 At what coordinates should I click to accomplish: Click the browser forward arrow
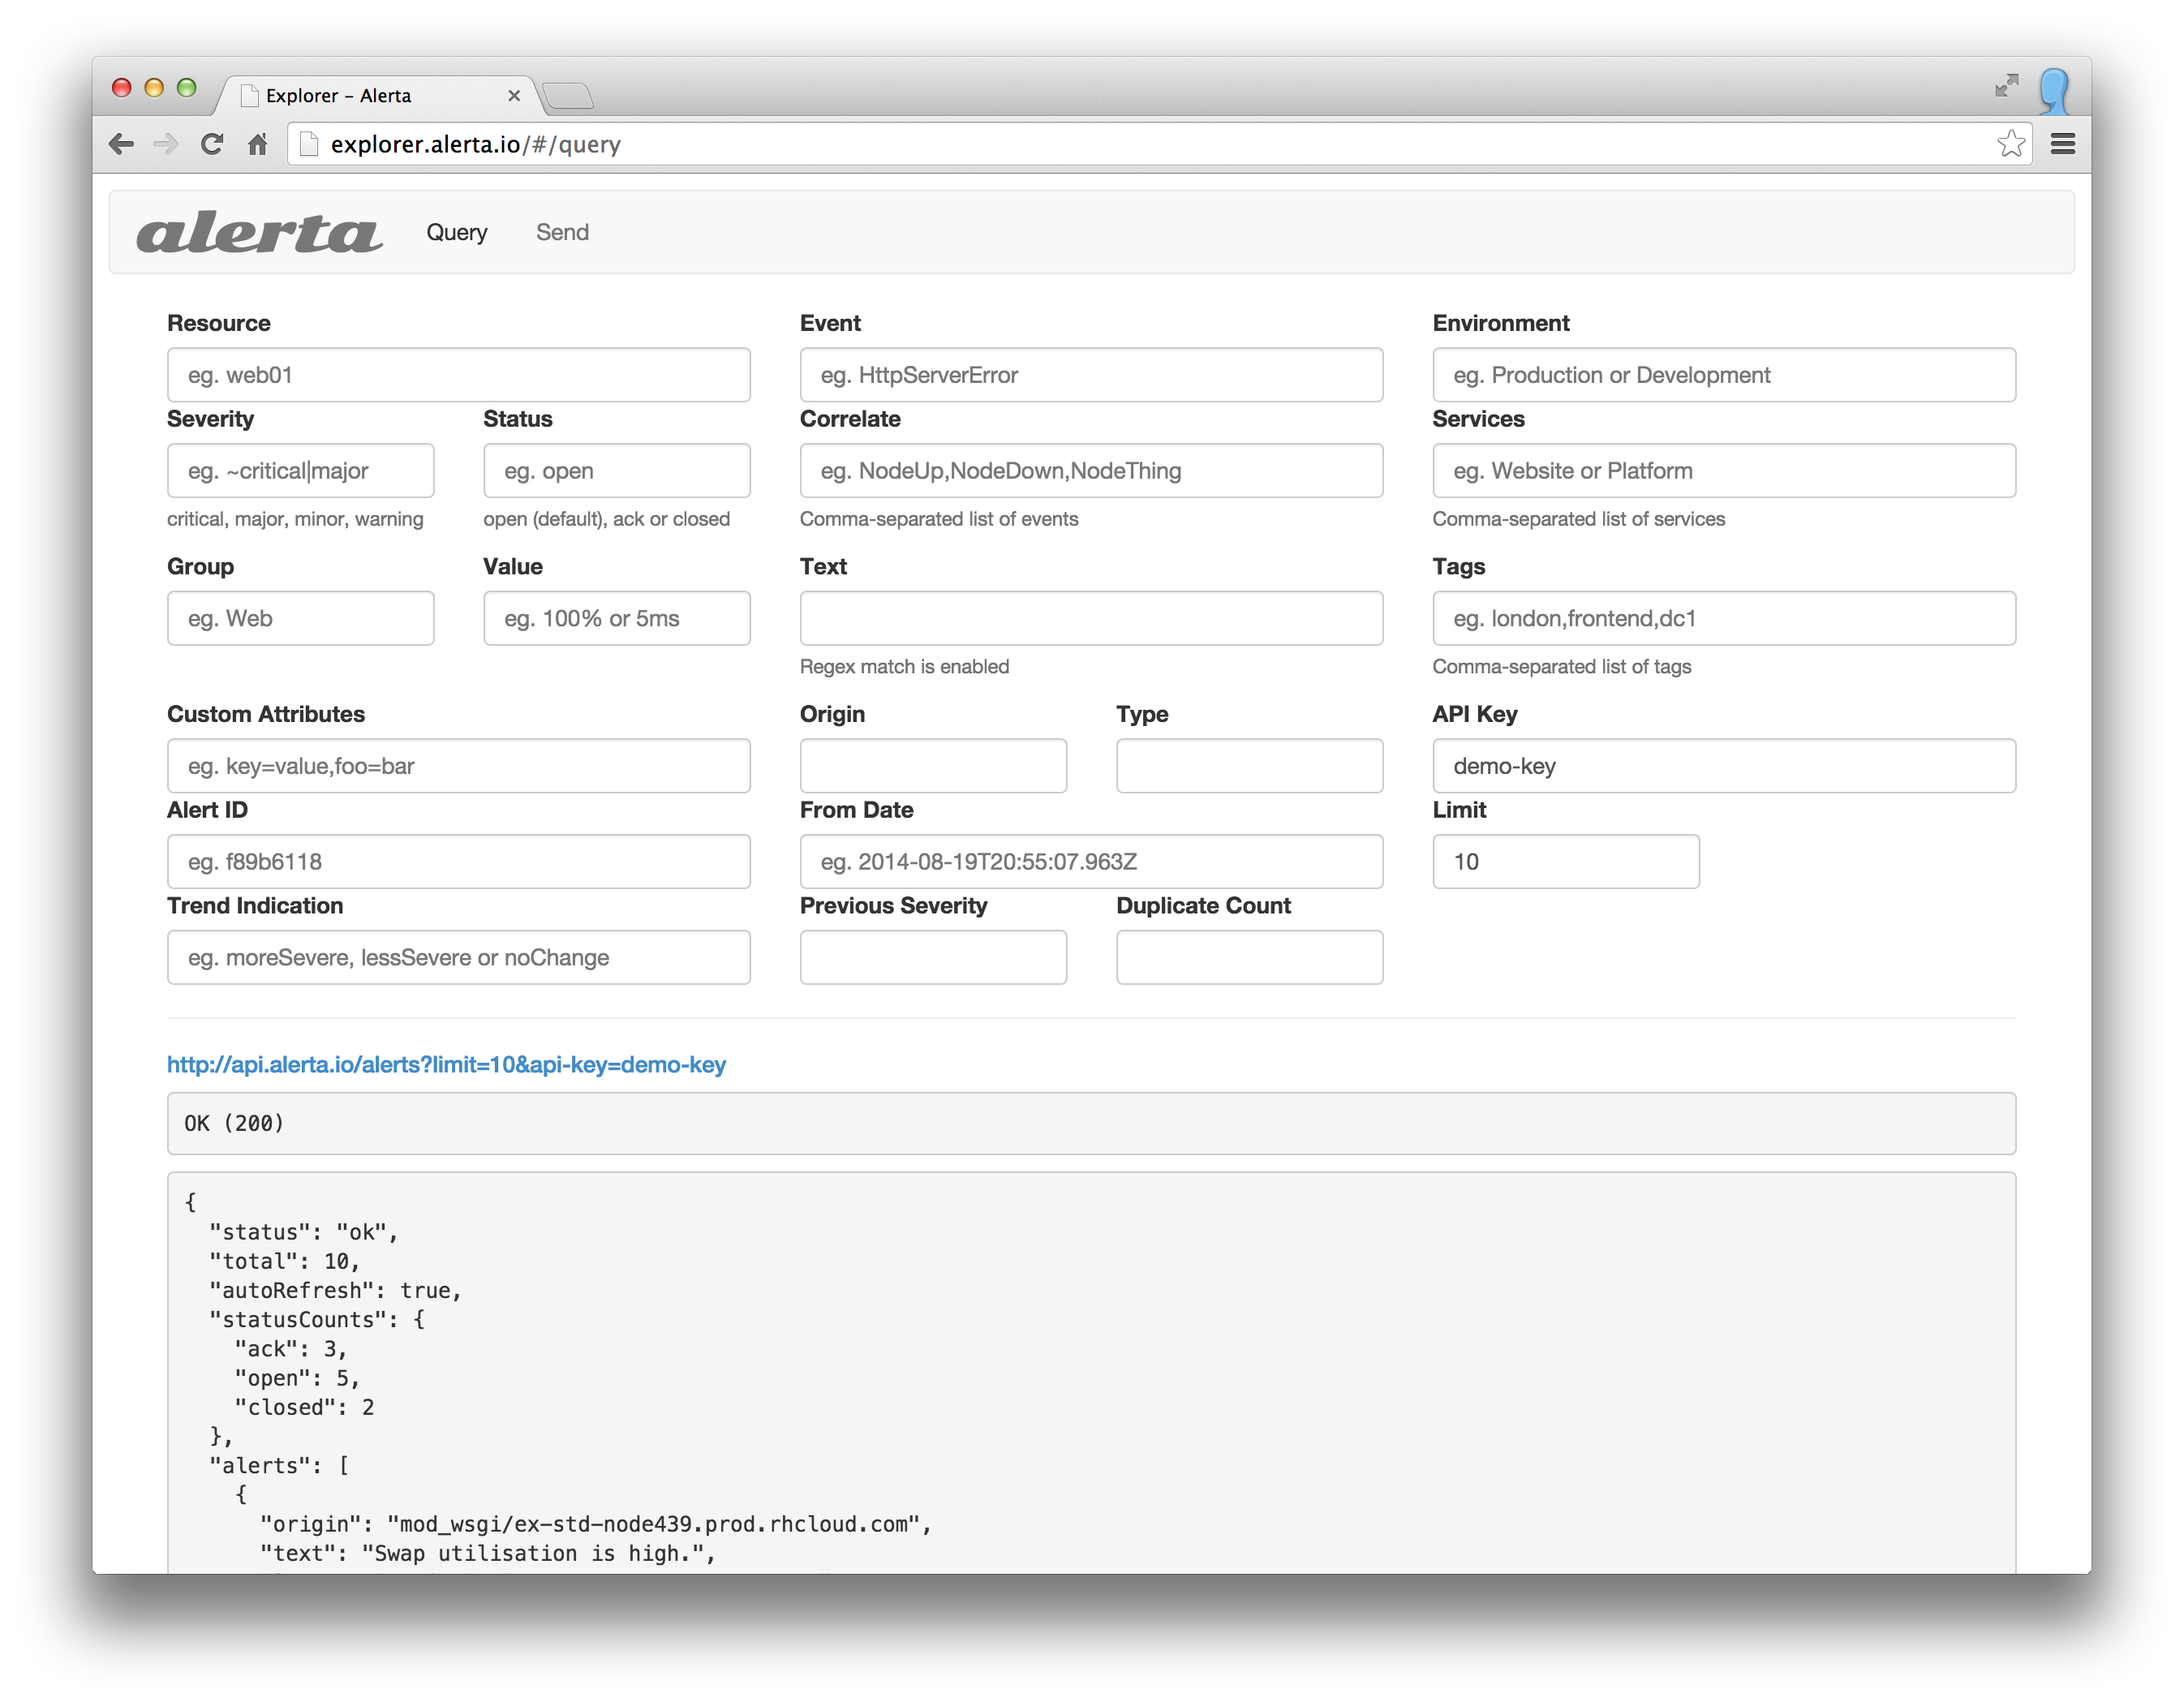166,144
